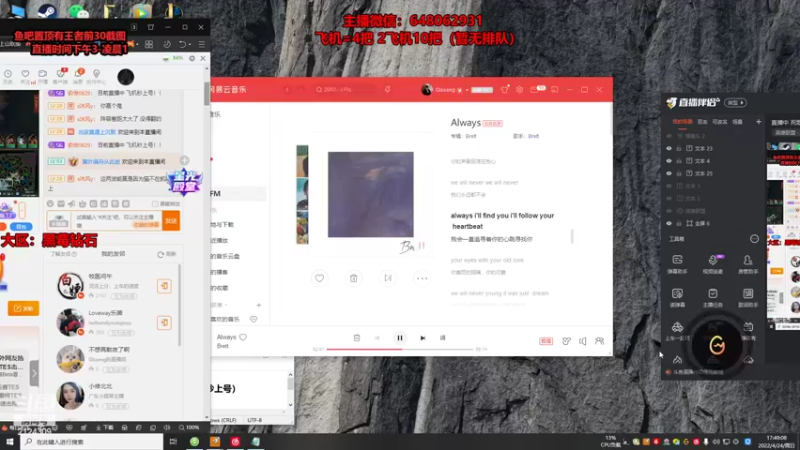
Task: Open the 主播任务 tool in the streaming assistant
Action: (x=713, y=297)
